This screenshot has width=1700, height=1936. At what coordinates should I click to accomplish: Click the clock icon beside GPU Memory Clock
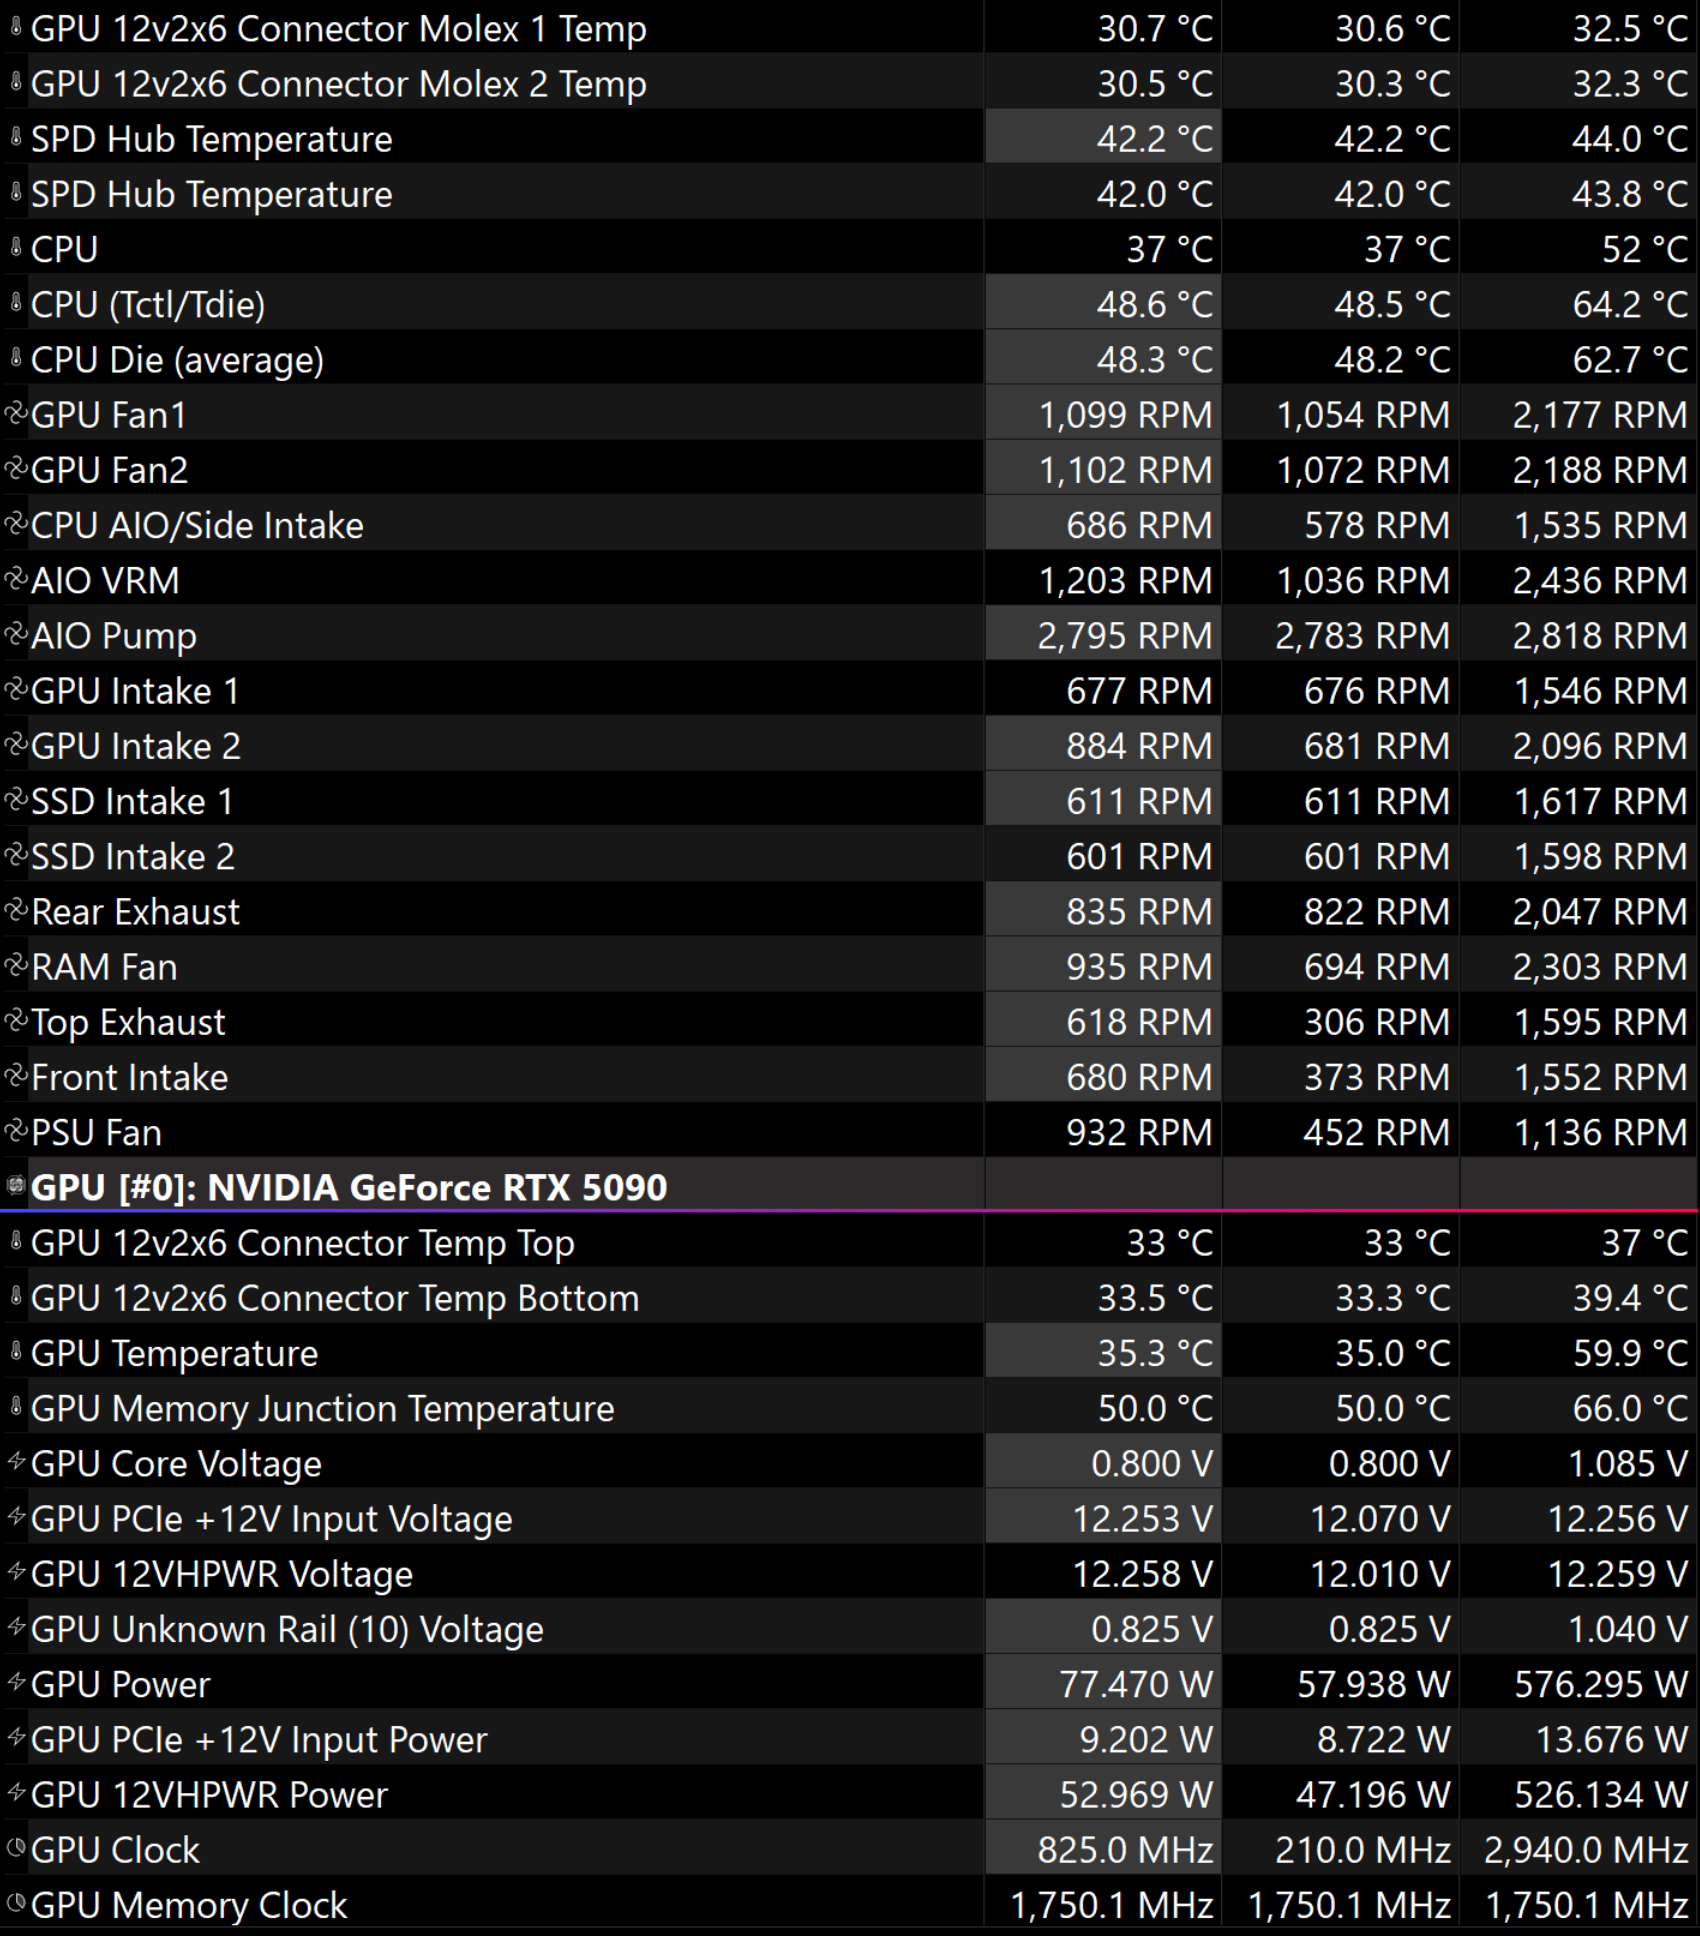pos(15,1903)
